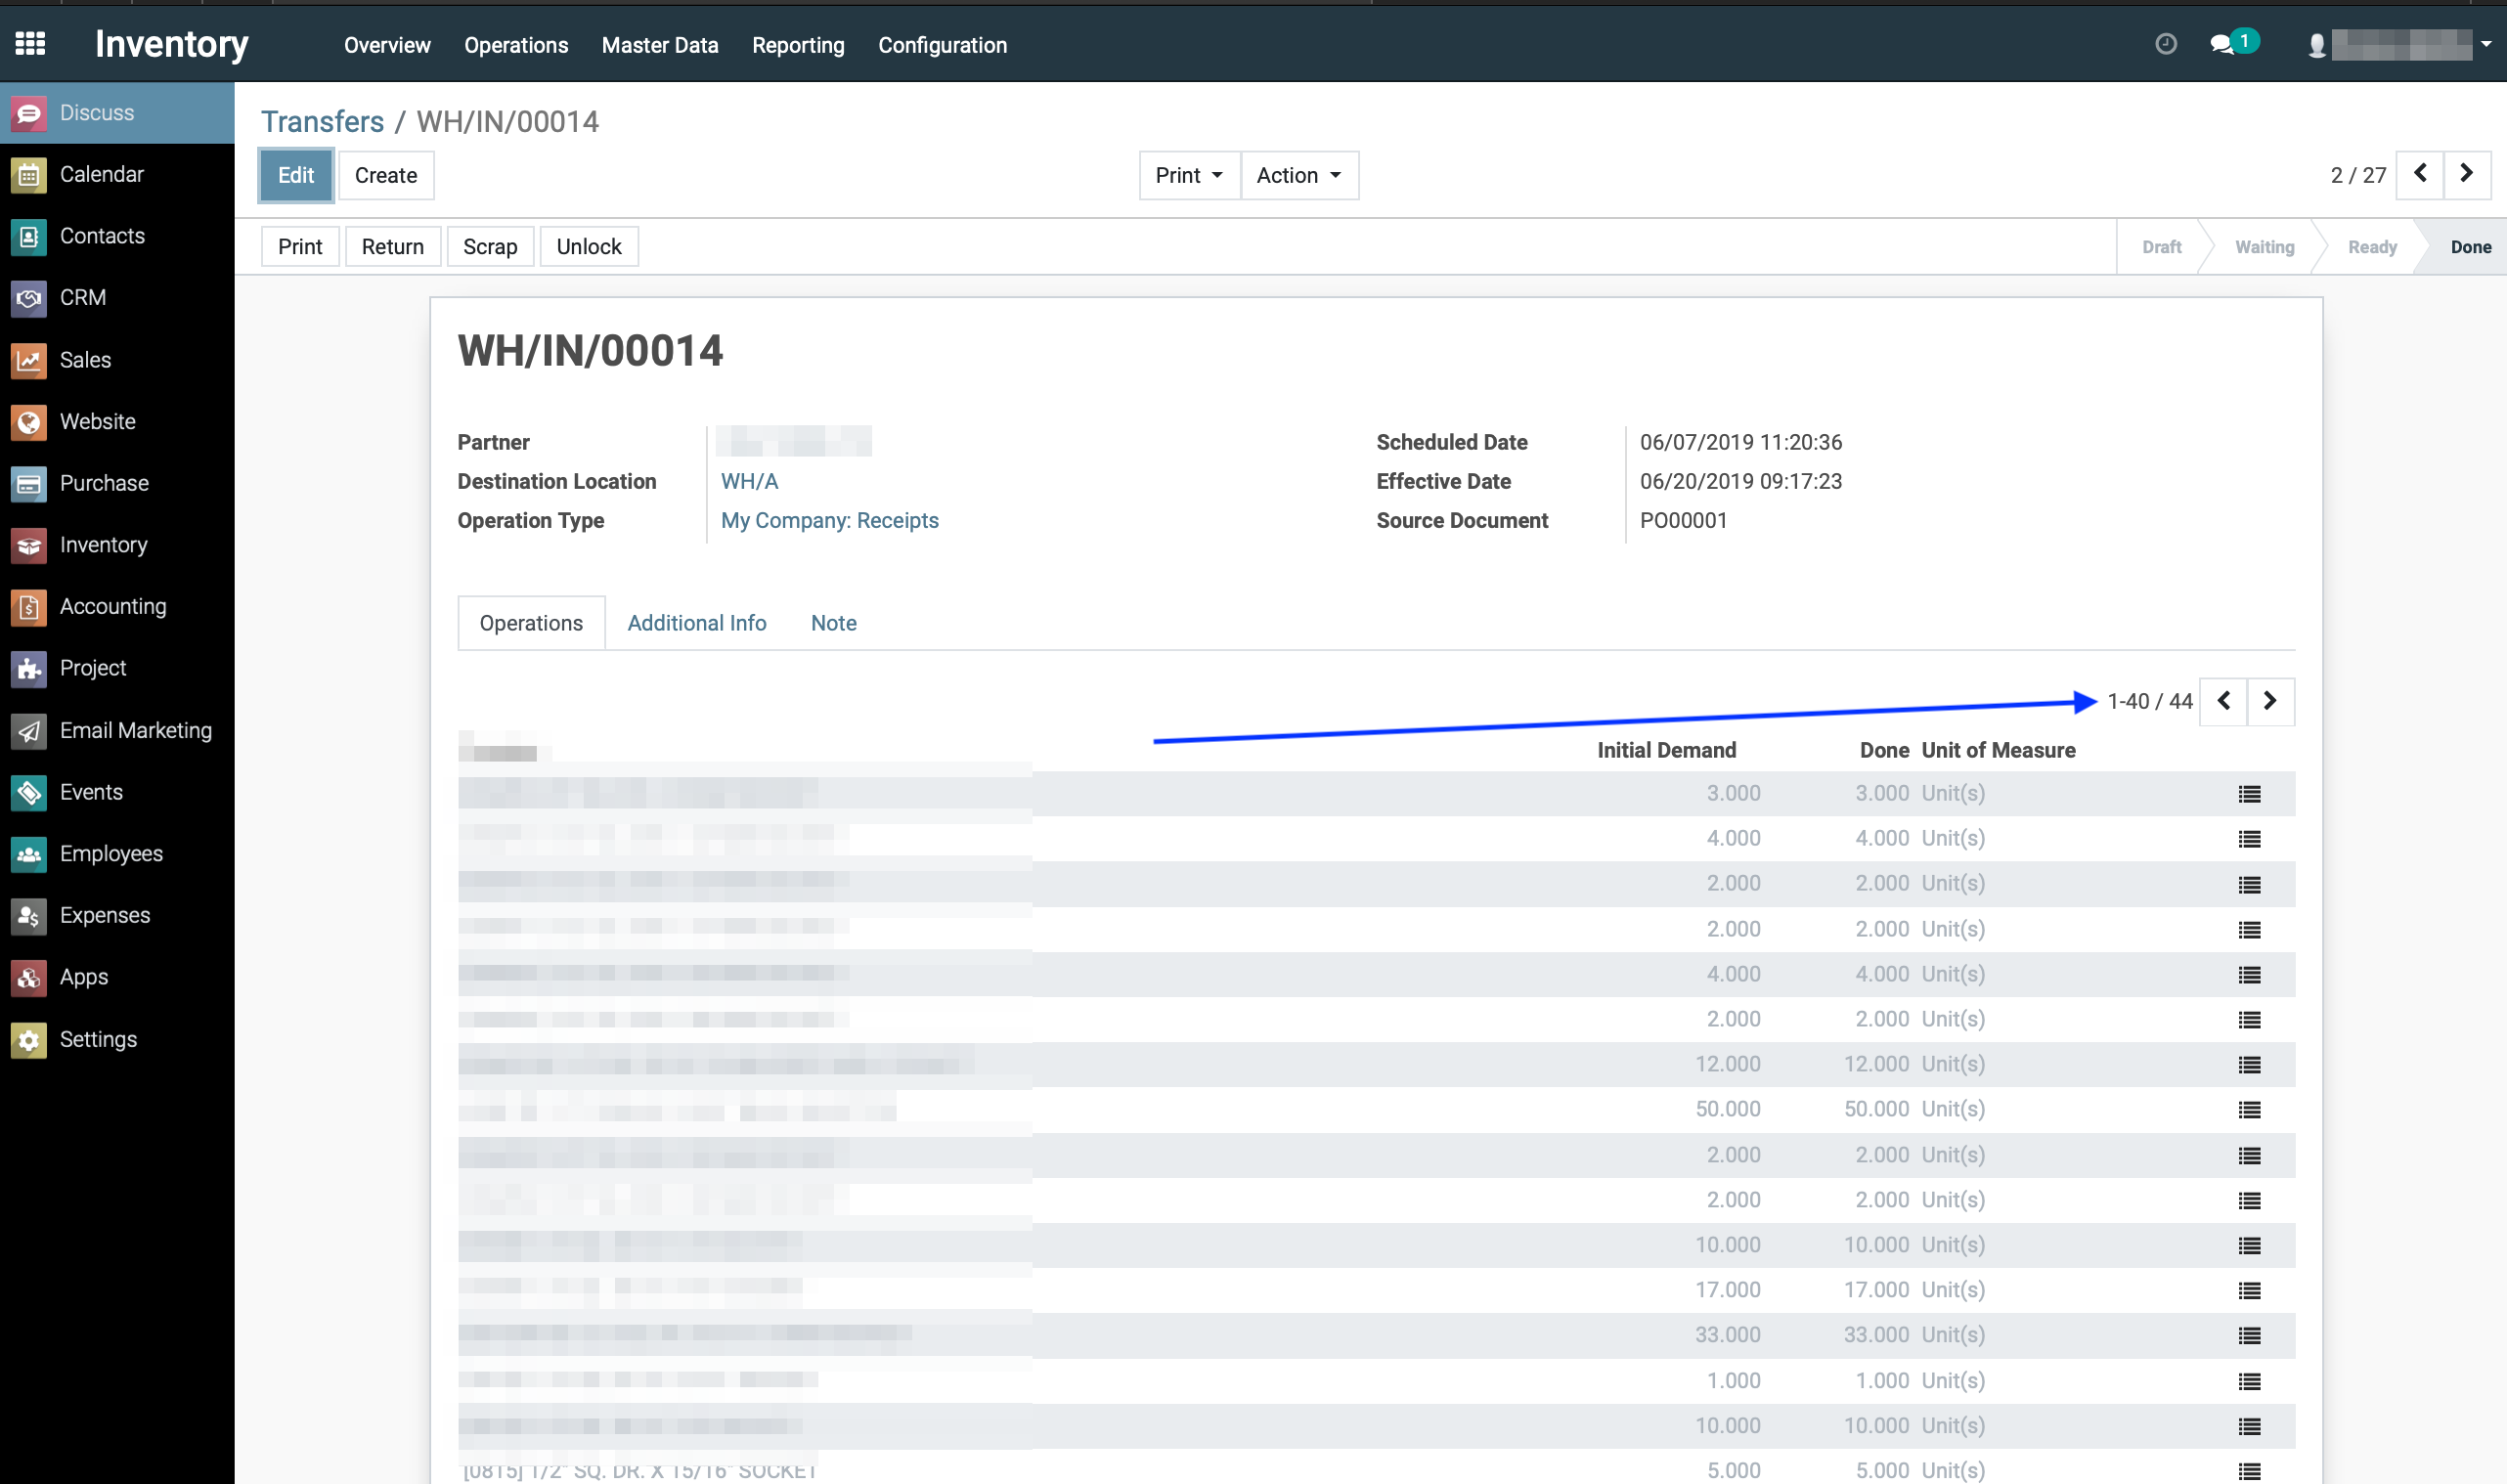This screenshot has height=1484, width=2507.
Task: Expand the Action dropdown
Action: [1299, 175]
